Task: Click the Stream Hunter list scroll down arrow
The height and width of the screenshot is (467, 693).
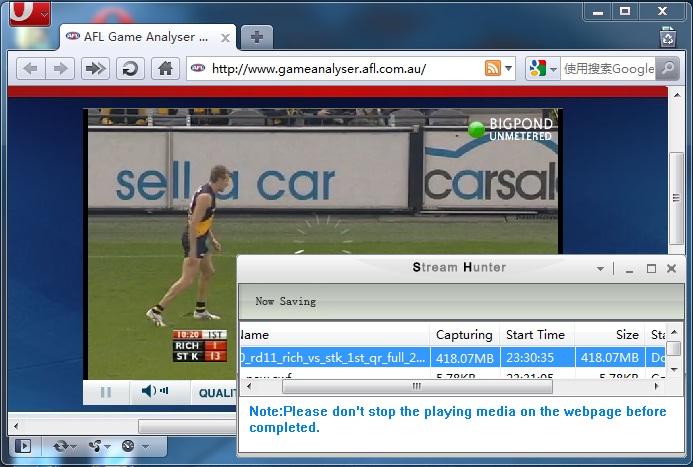Action: click(x=674, y=369)
